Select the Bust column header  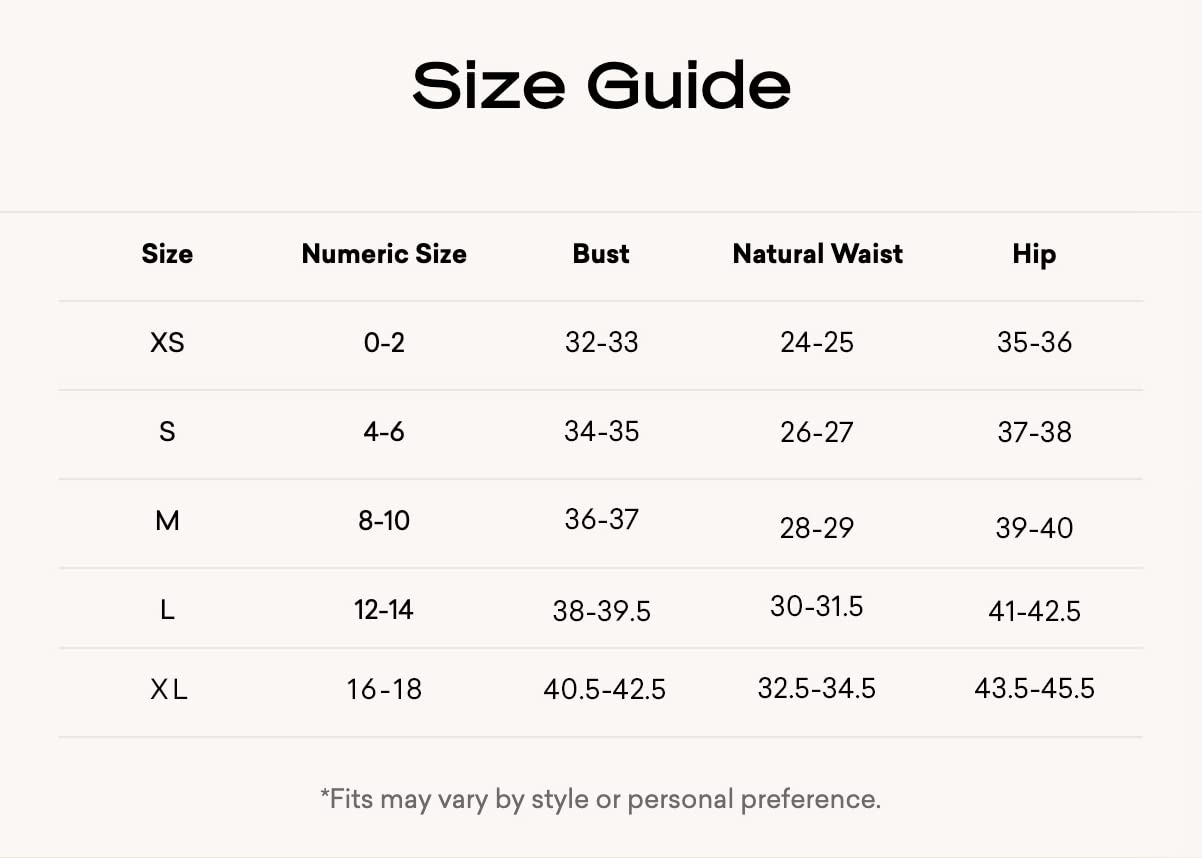tap(601, 254)
